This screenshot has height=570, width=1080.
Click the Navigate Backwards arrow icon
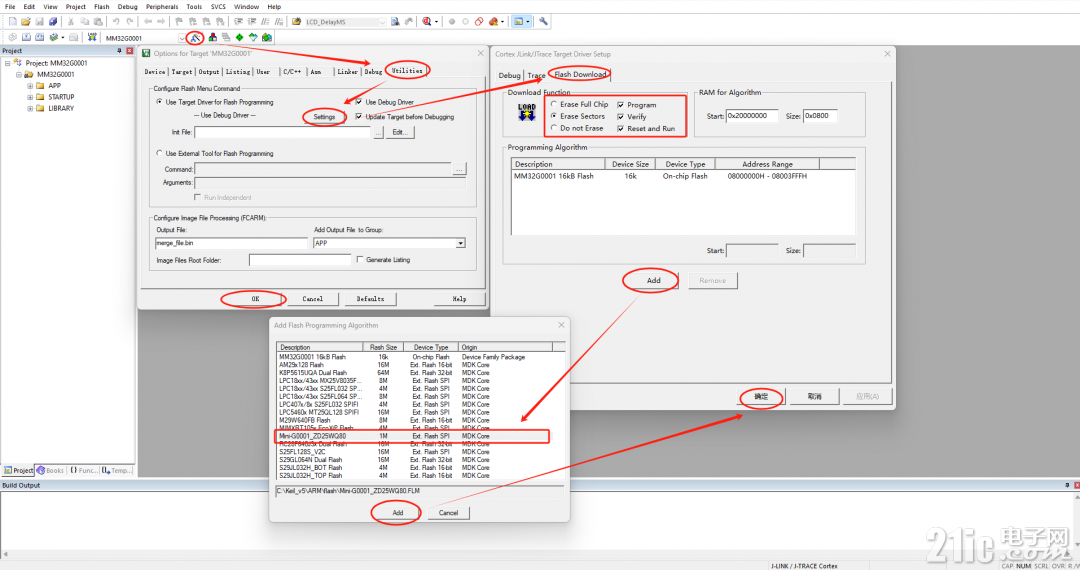click(x=147, y=21)
